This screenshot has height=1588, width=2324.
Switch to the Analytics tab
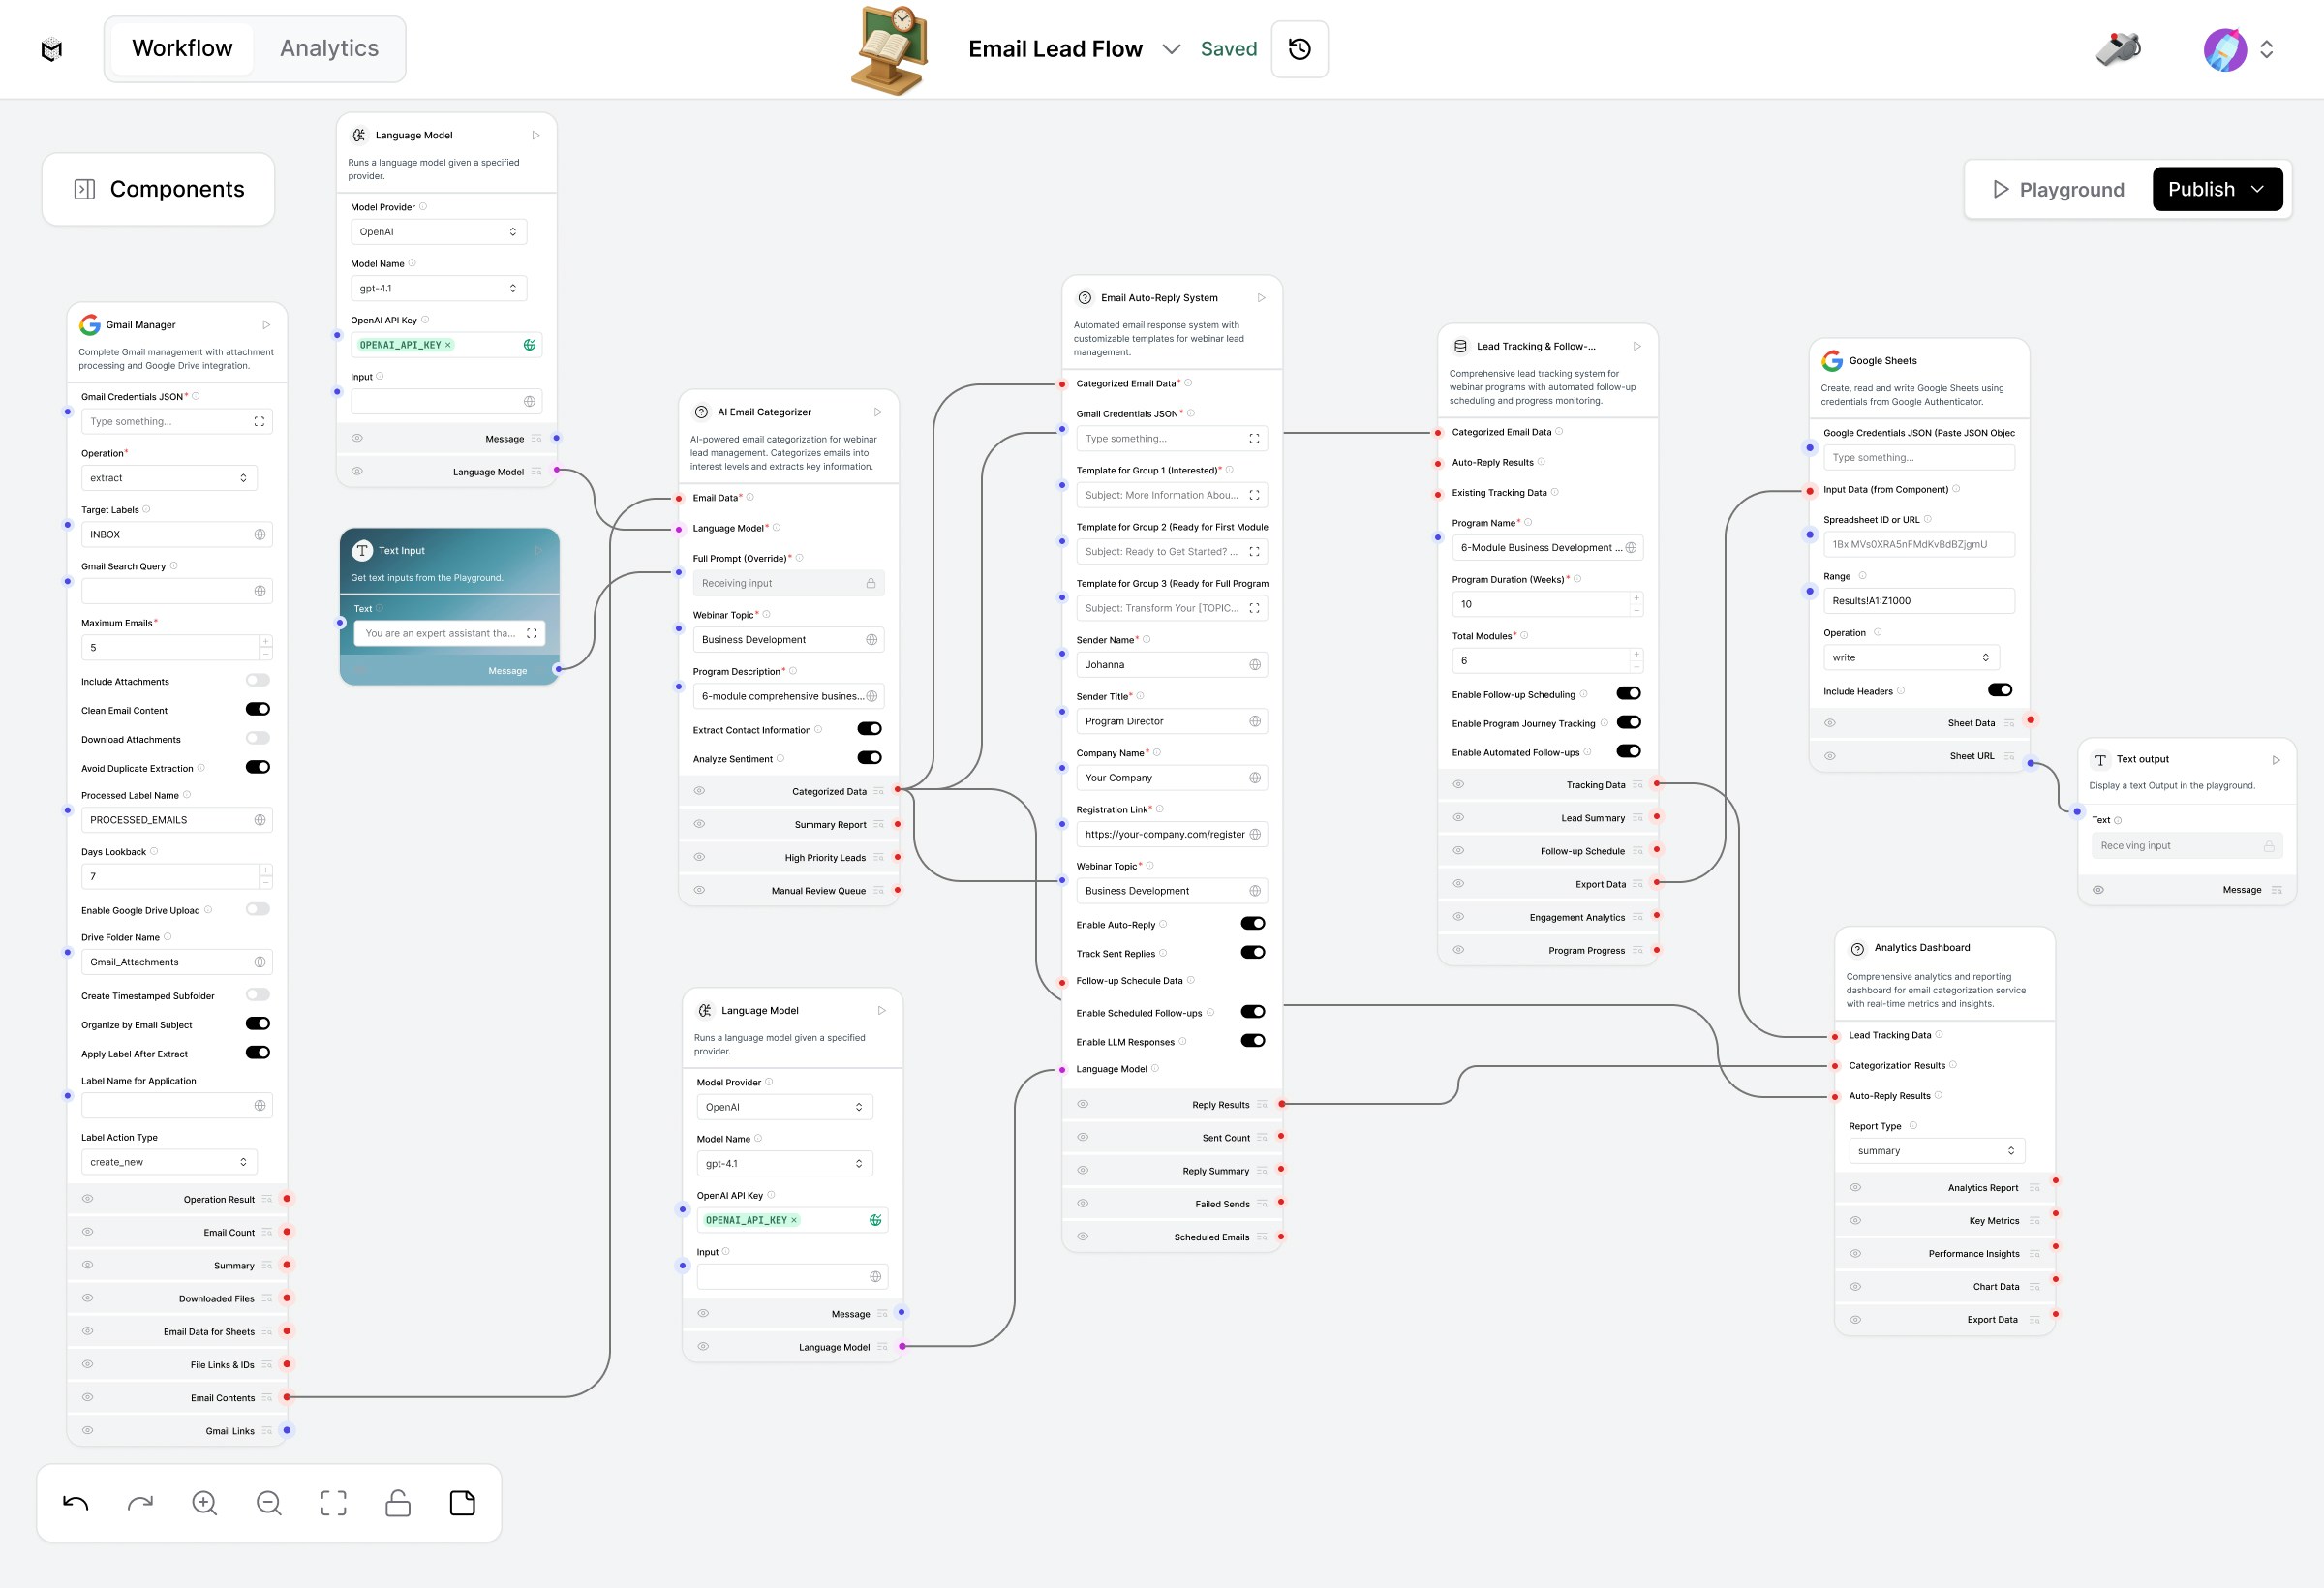328,48
